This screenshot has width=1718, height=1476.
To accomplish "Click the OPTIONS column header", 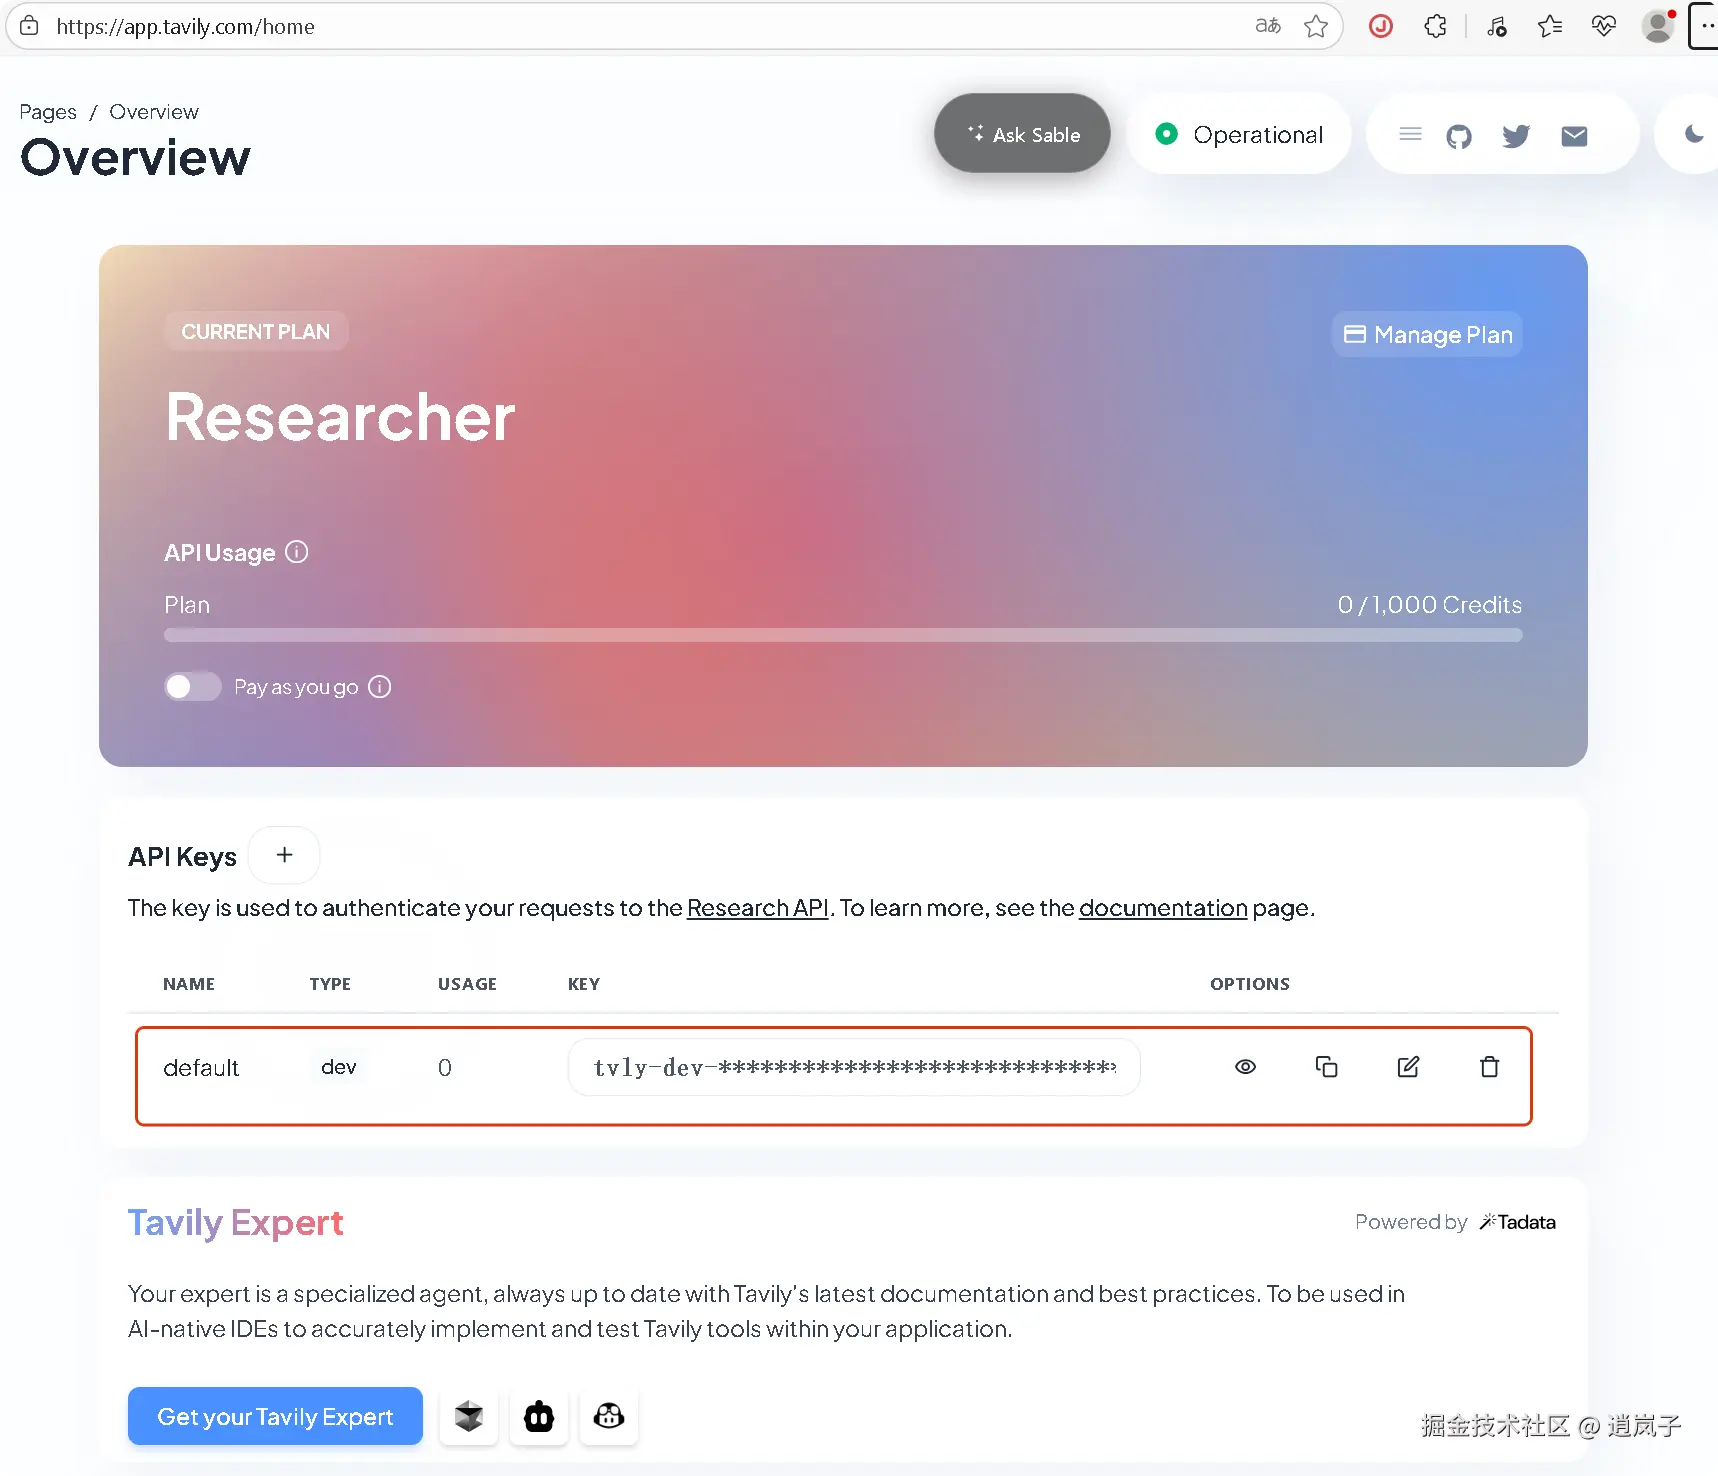I will point(1250,984).
